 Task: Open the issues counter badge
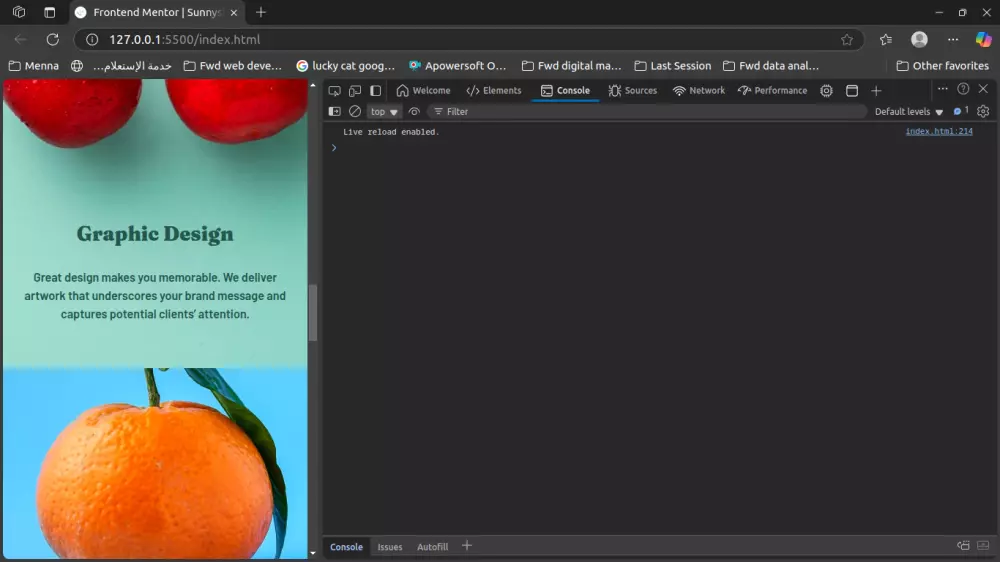coord(960,111)
